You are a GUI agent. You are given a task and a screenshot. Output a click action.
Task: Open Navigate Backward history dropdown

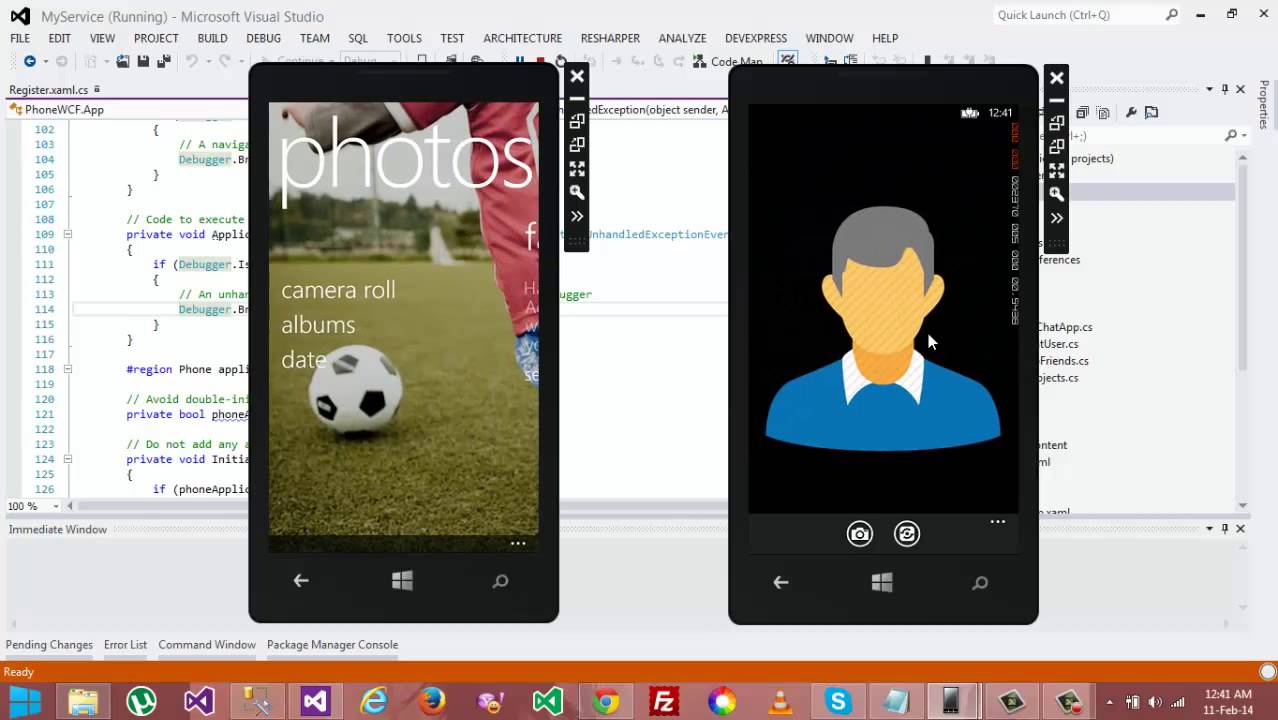(x=45, y=61)
